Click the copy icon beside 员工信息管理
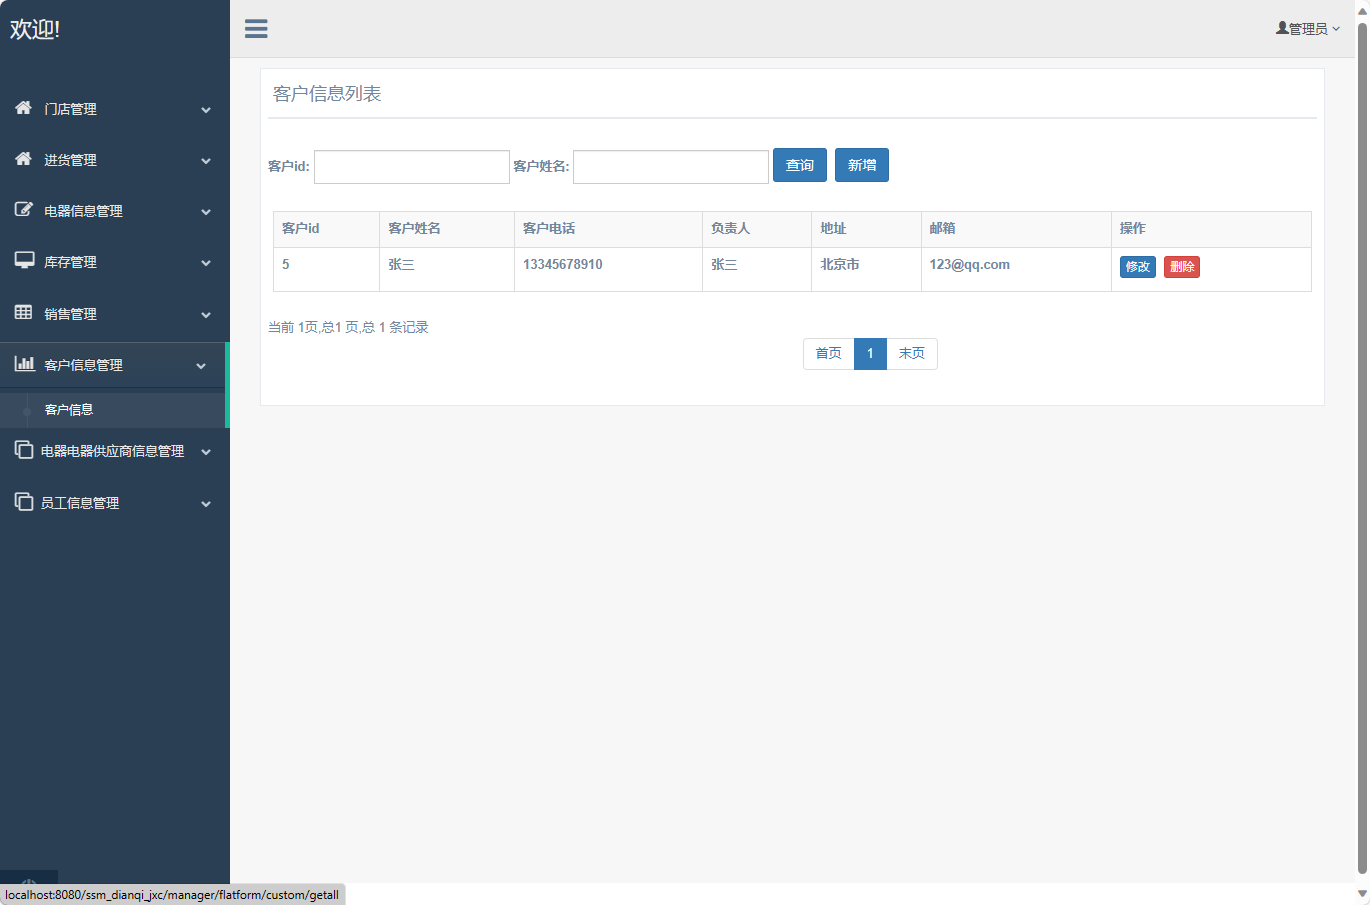The image size is (1370, 905). [x=24, y=502]
